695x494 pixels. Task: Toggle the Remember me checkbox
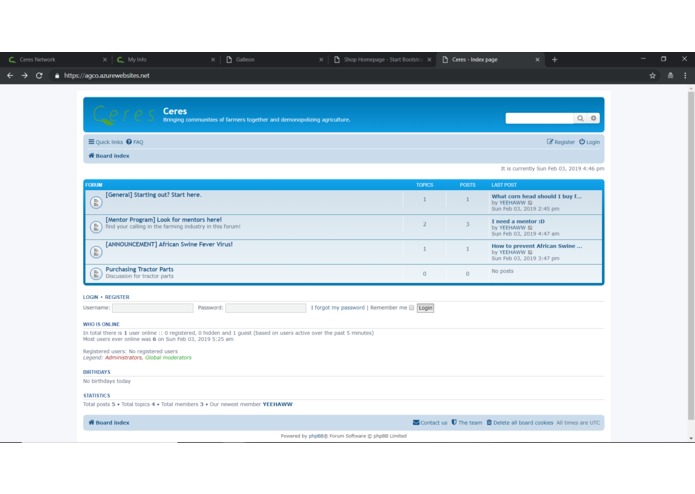tap(411, 308)
